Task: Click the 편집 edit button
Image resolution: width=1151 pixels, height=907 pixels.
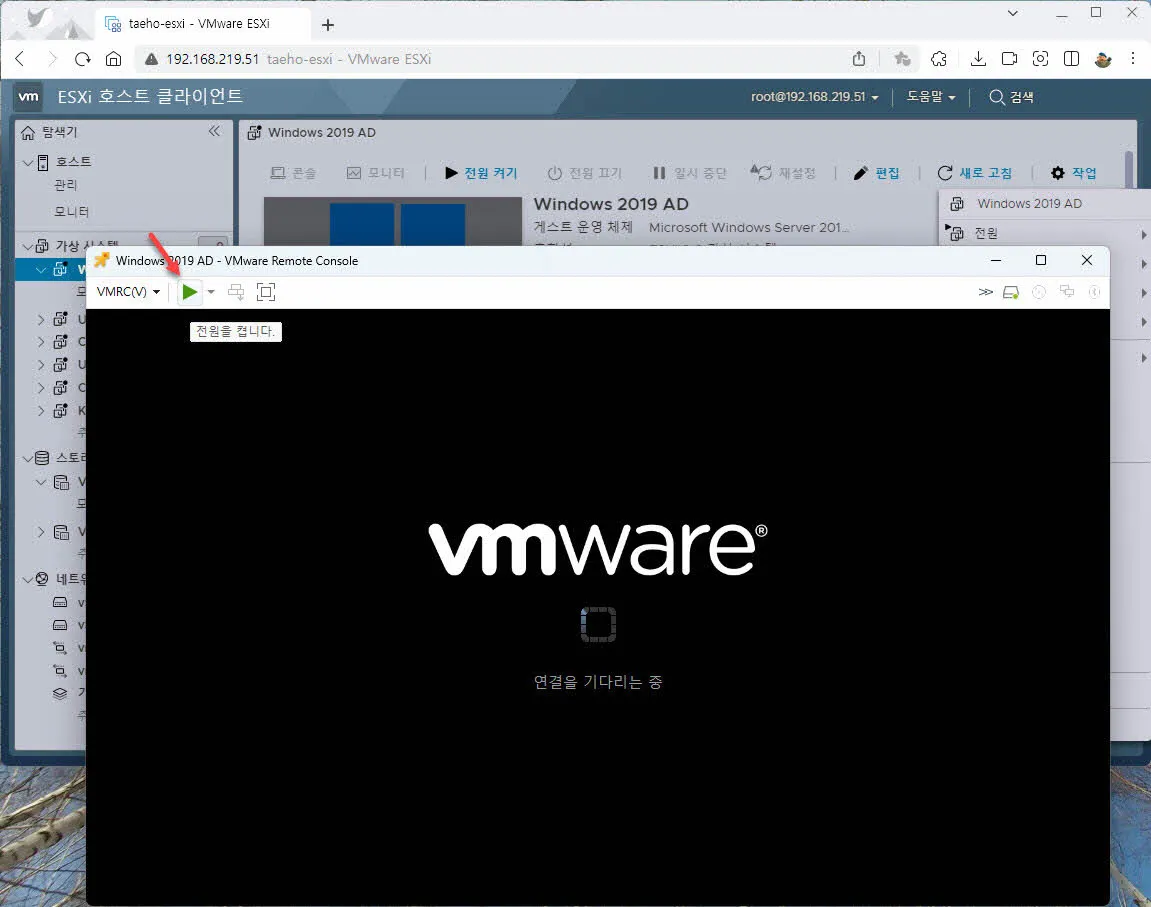Action: (877, 172)
